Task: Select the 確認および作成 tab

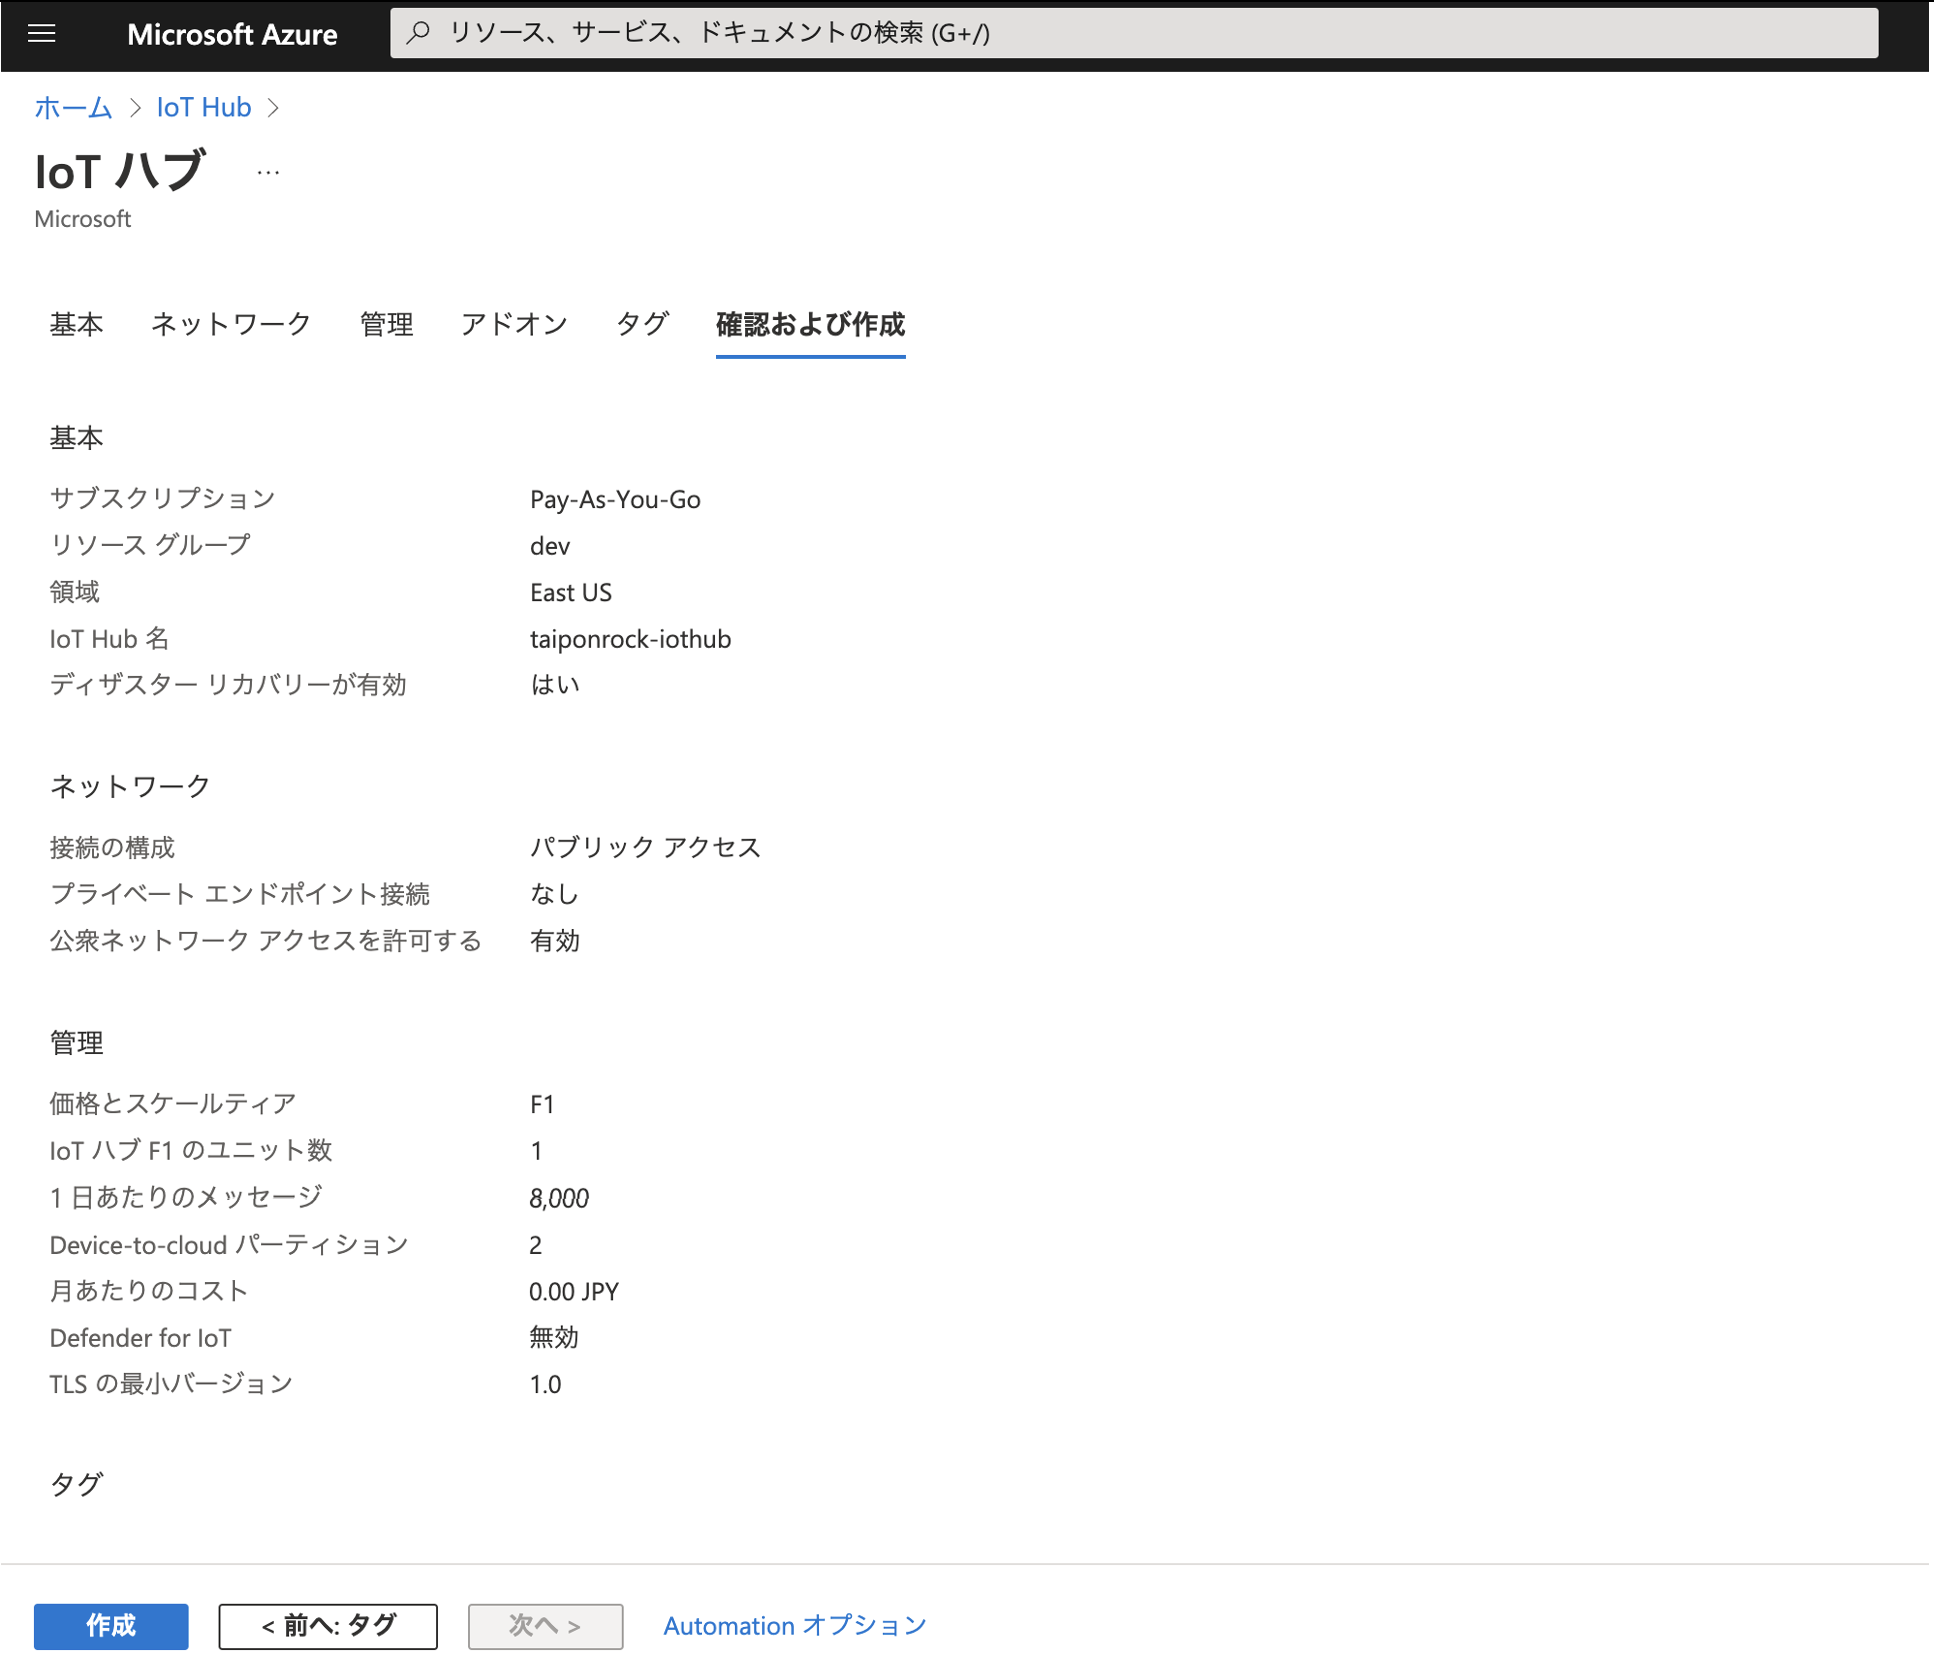Action: (x=810, y=324)
